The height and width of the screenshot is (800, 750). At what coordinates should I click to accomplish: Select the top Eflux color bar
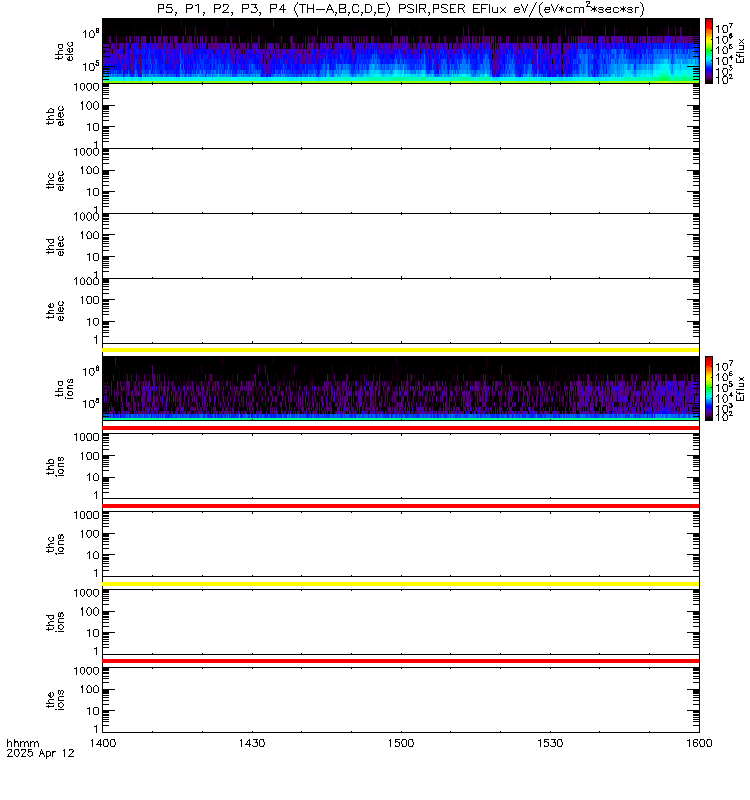(709, 51)
